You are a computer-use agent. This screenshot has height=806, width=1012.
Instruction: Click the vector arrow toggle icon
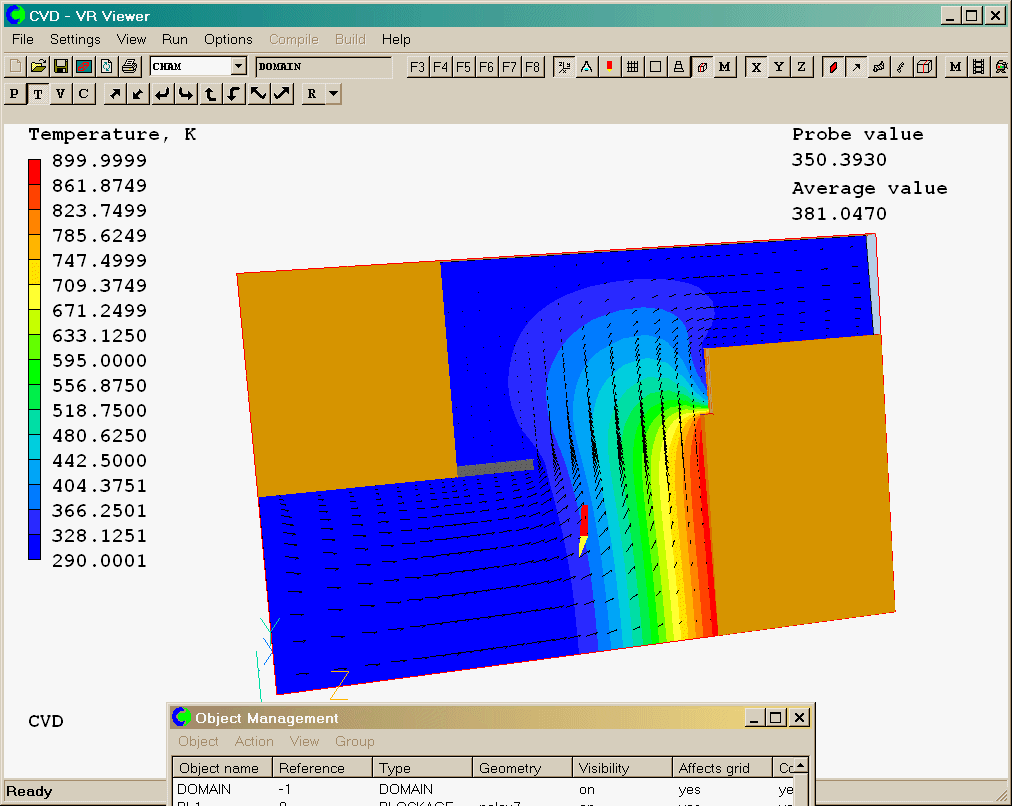856,67
